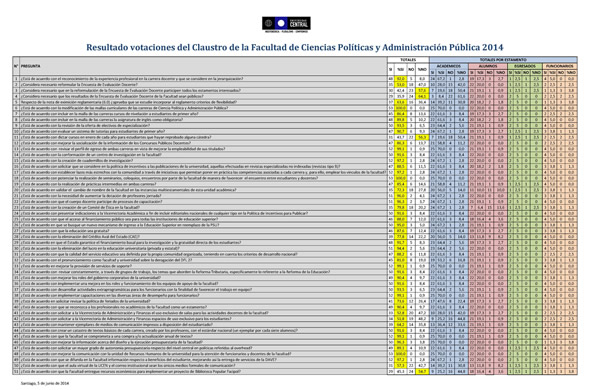Click the green EGRESADOS group header
Screen dimensions: 590x390
tap(525, 66)
